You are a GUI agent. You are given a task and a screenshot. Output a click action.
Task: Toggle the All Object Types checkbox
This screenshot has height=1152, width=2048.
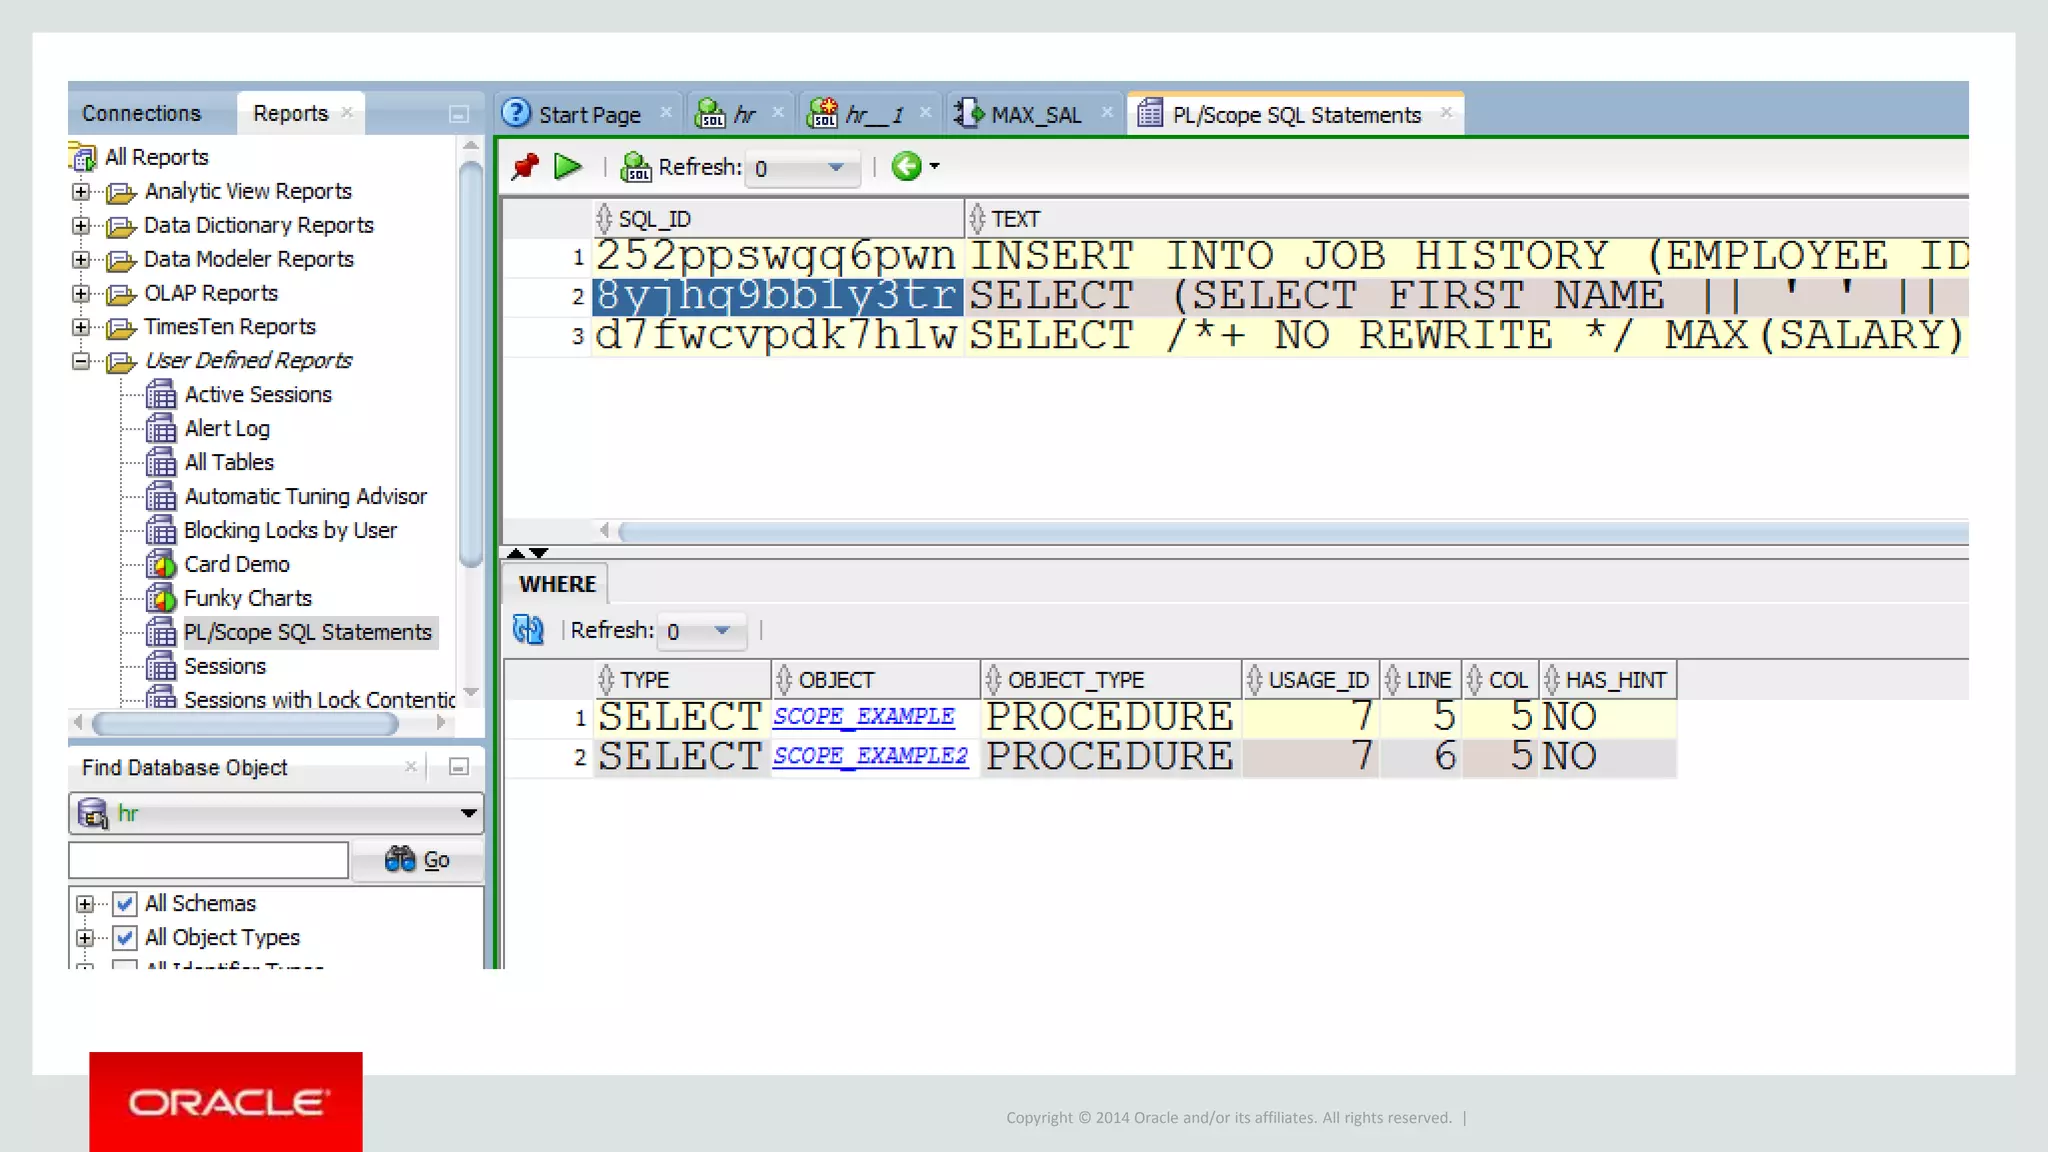point(124,938)
